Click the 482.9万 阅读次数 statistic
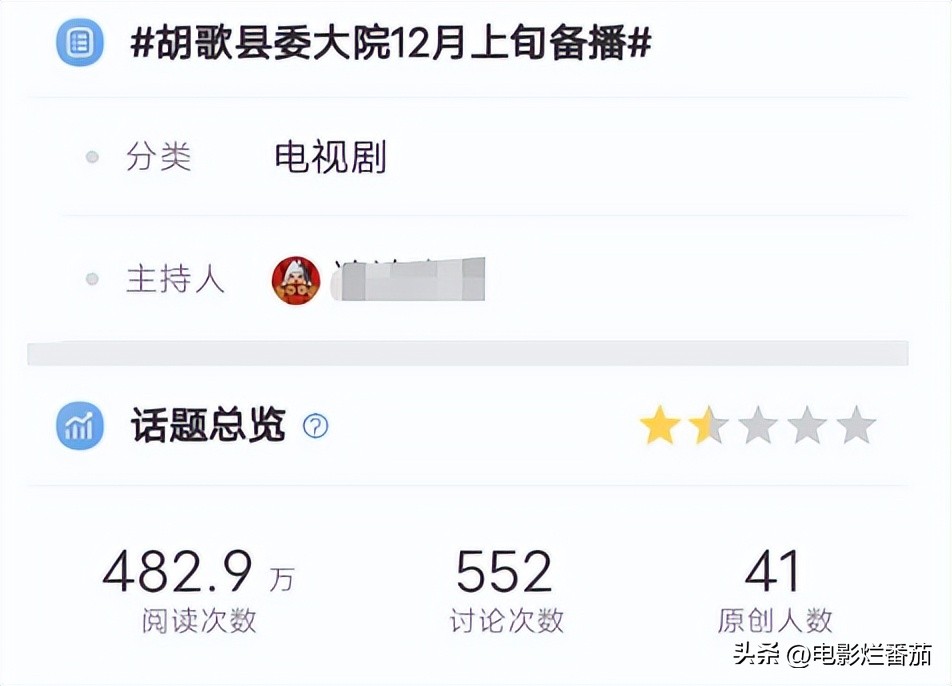The width and height of the screenshot is (952, 686). tap(199, 591)
